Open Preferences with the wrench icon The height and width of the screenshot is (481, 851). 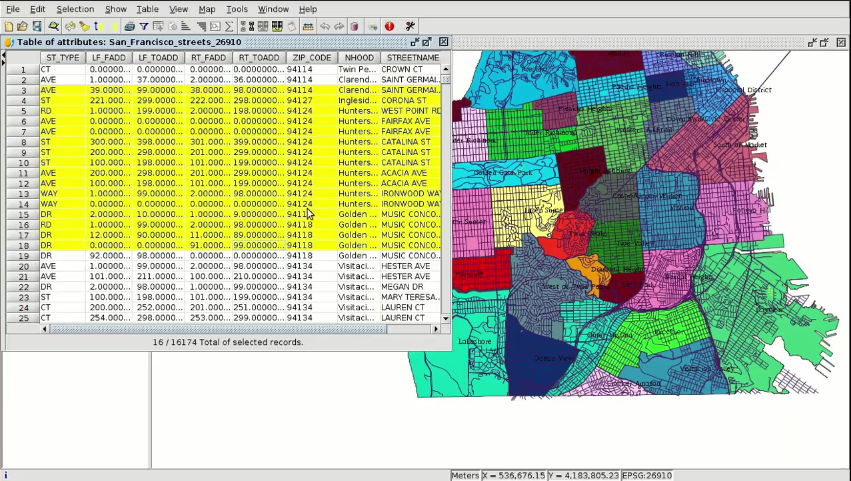(x=410, y=26)
